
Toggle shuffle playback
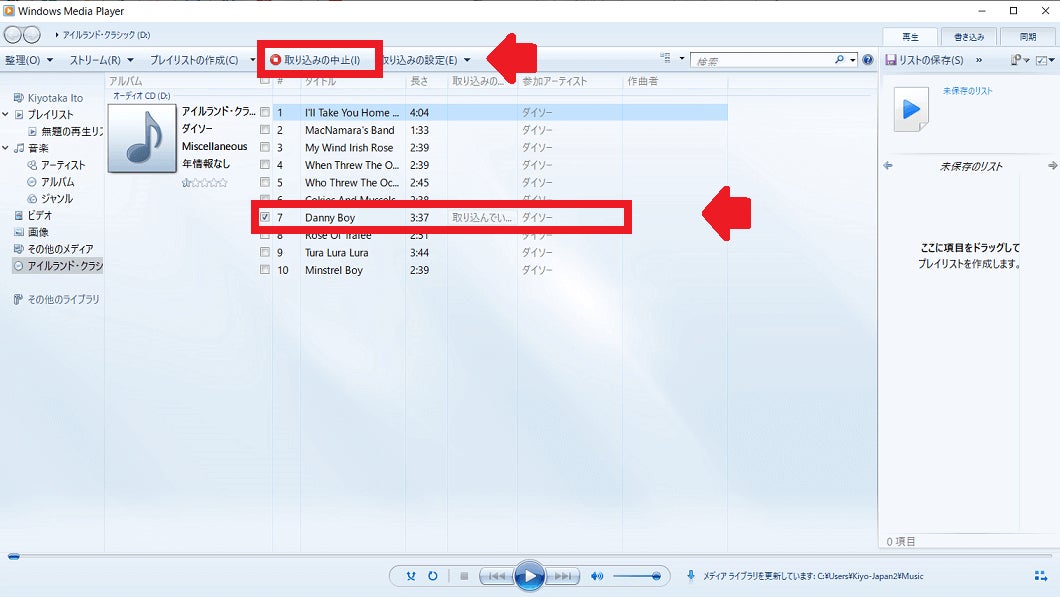(411, 576)
